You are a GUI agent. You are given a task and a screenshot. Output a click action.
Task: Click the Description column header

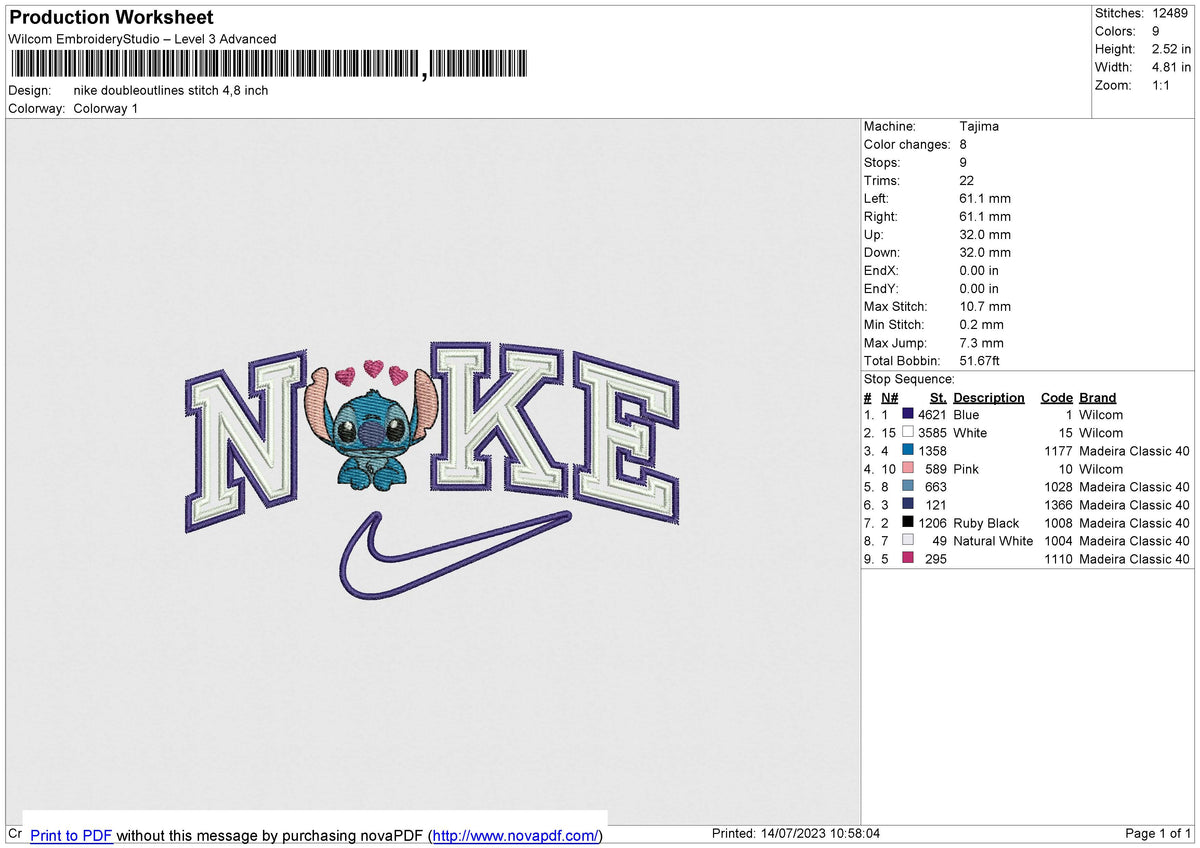(x=989, y=397)
